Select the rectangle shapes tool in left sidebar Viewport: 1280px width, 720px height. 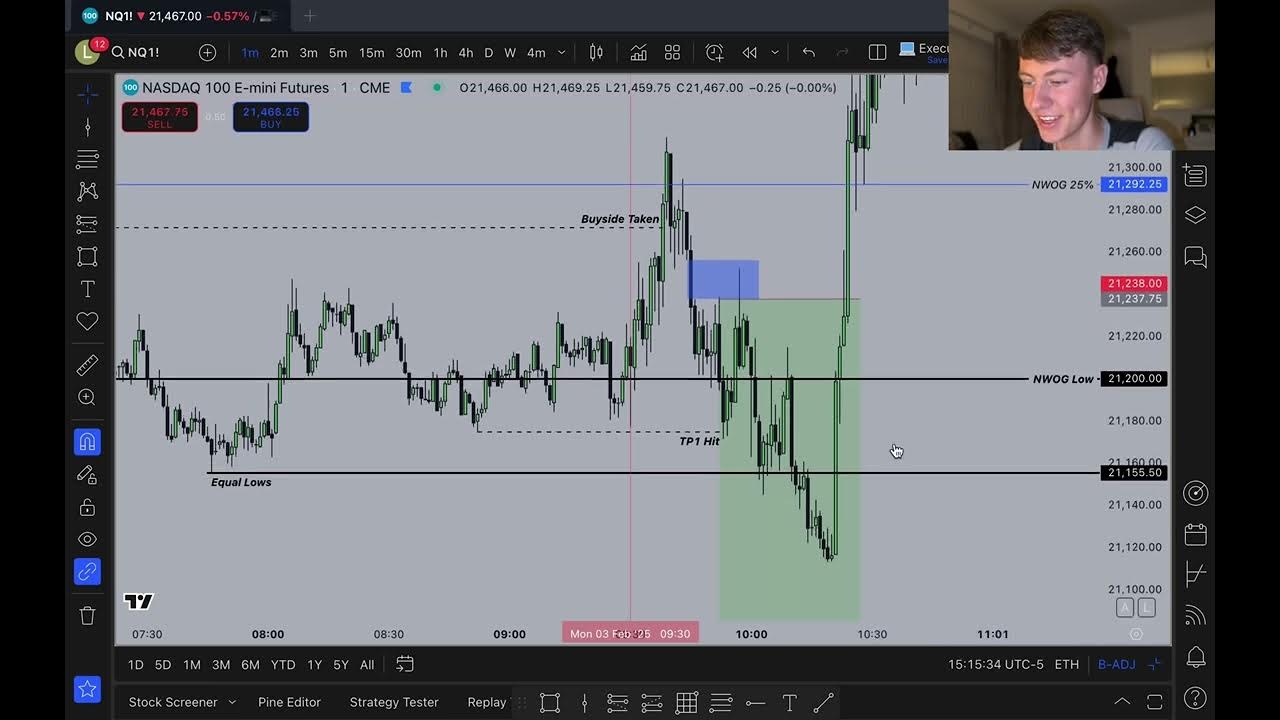point(87,256)
